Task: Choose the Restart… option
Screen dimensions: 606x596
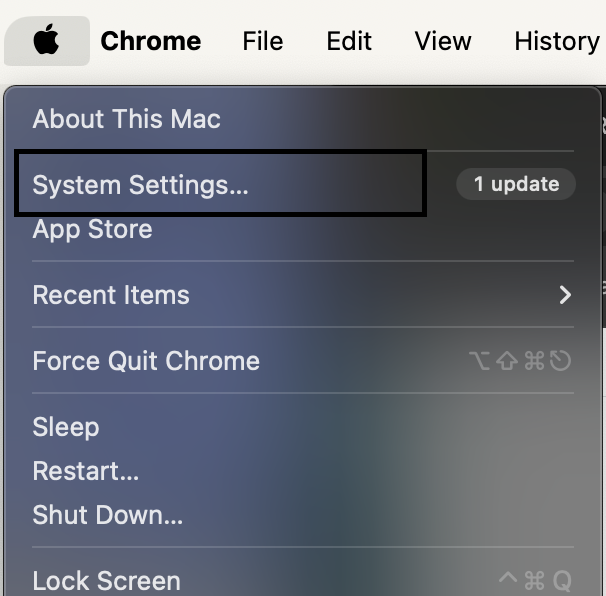Action: click(86, 471)
